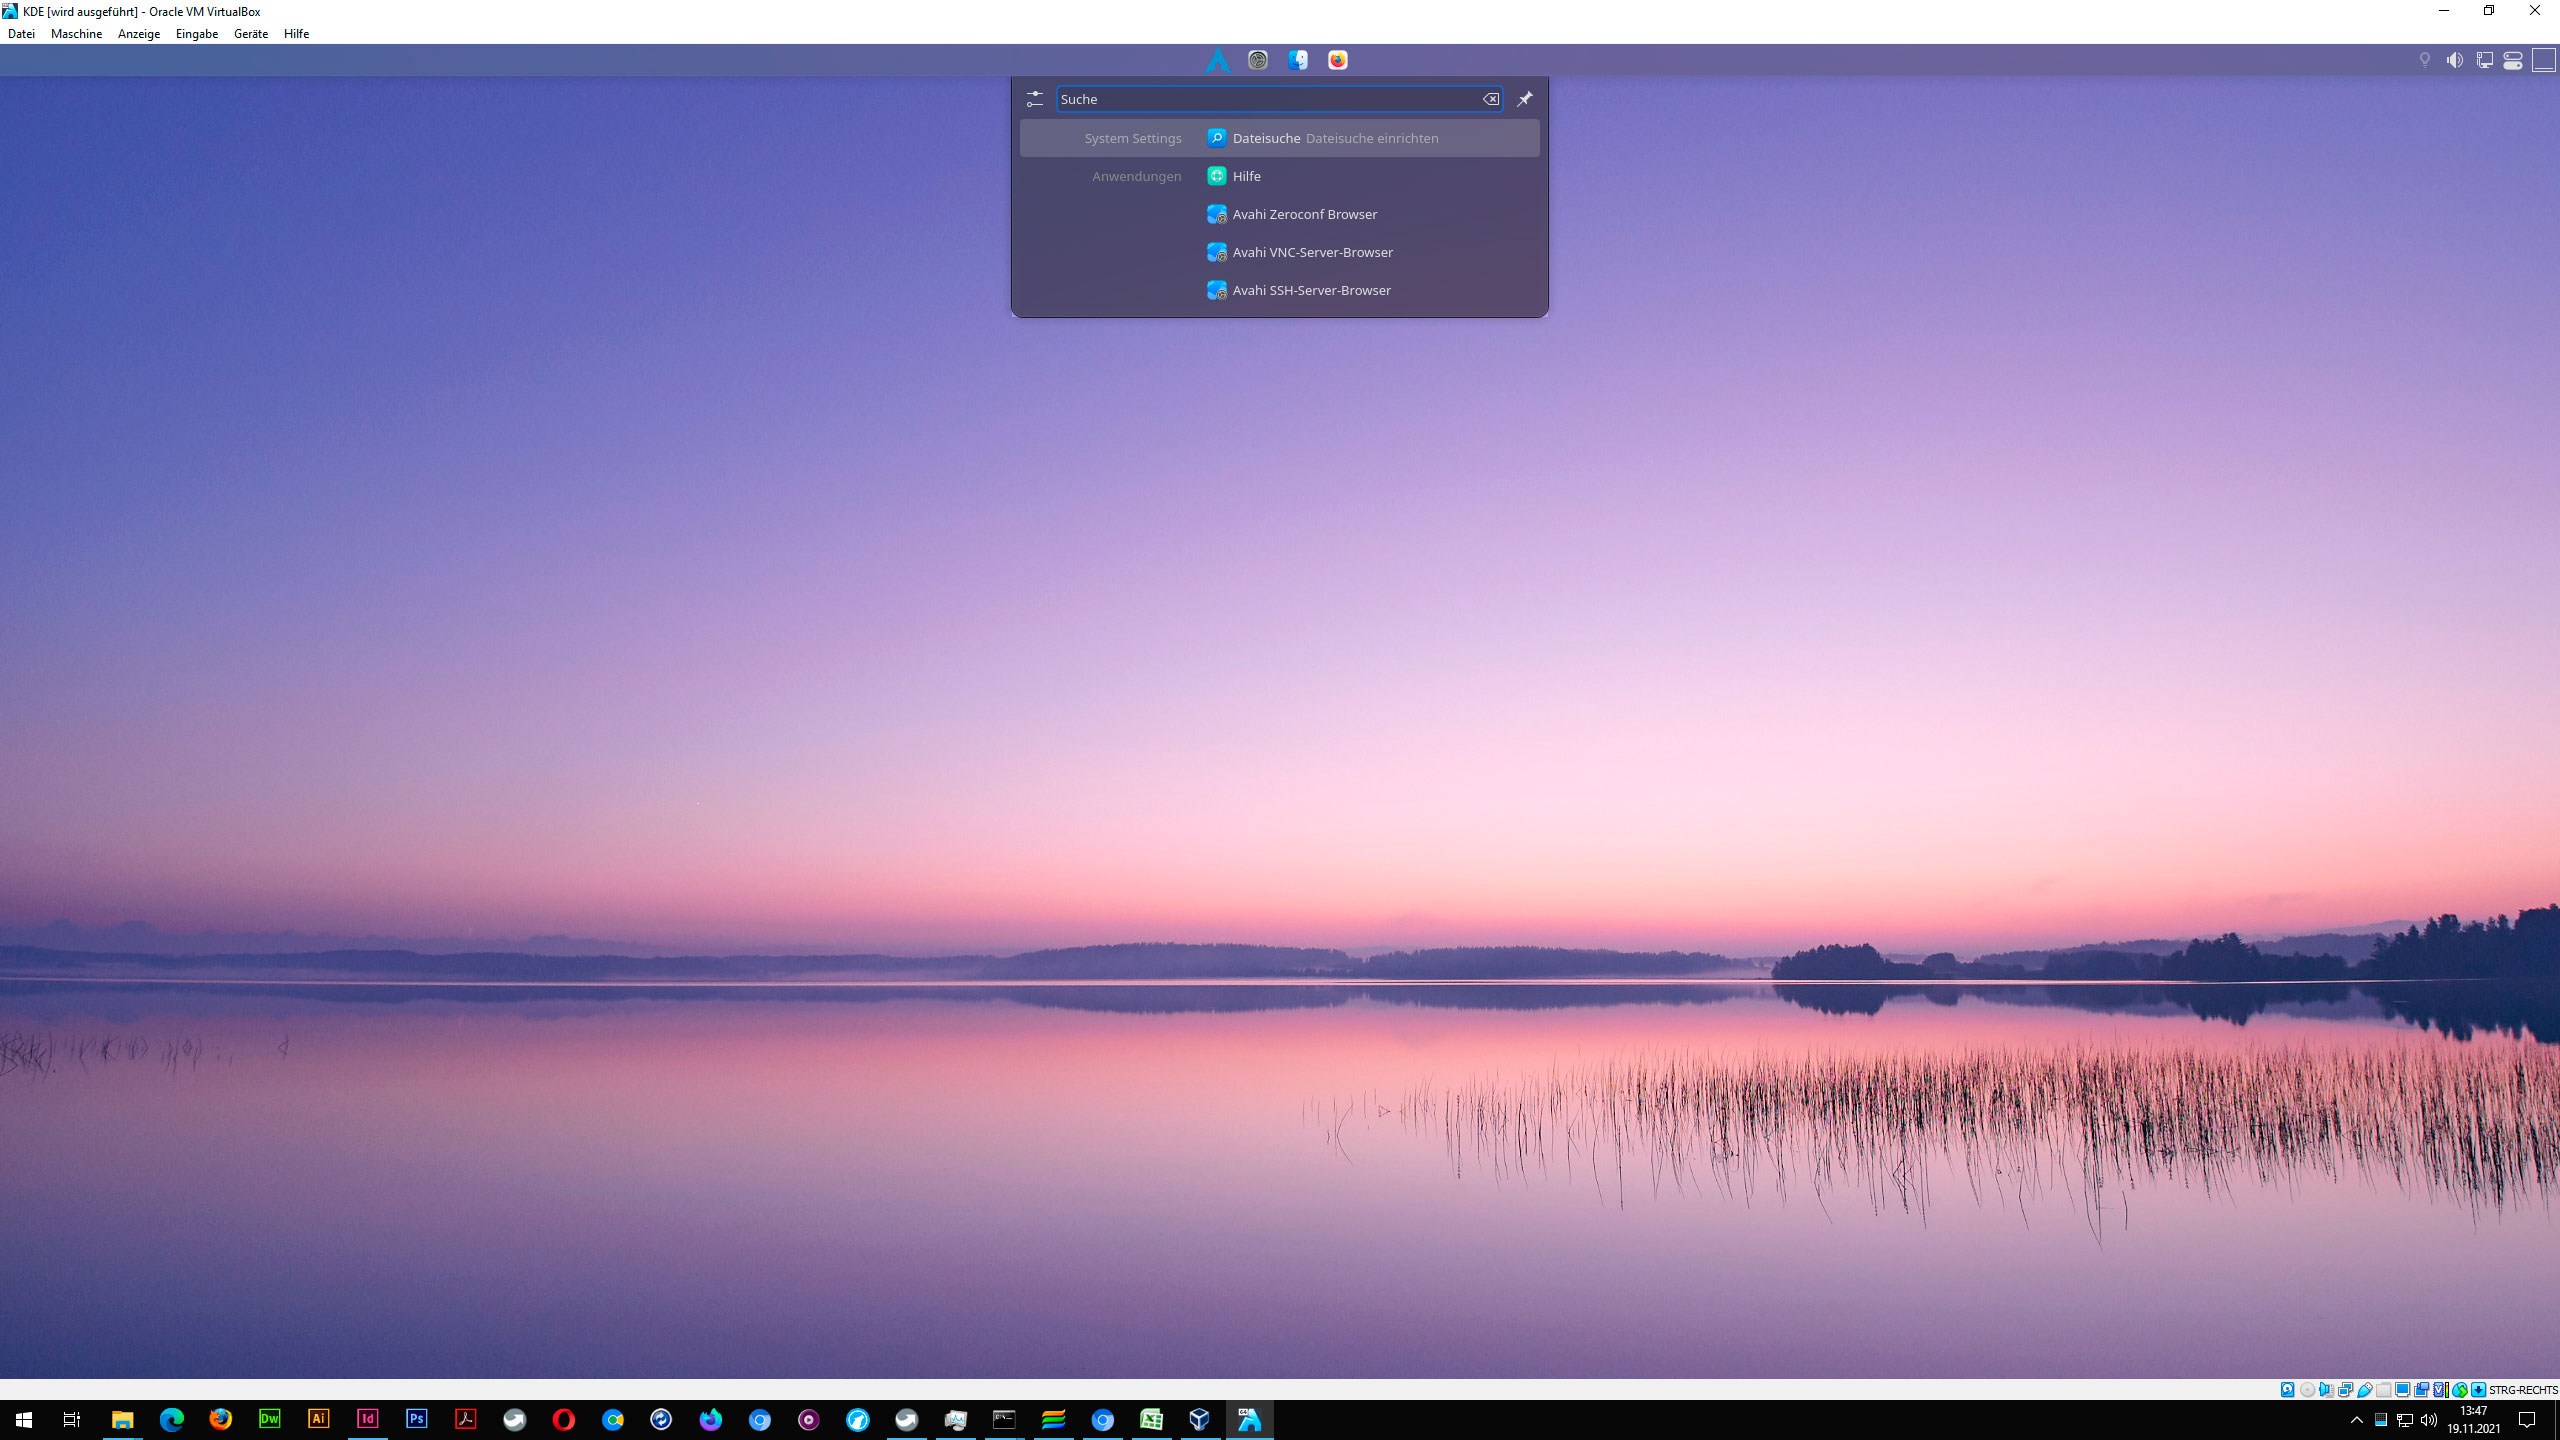The image size is (2560, 1440).
Task: Open KRunner's search configuration options
Action: coord(1034,98)
